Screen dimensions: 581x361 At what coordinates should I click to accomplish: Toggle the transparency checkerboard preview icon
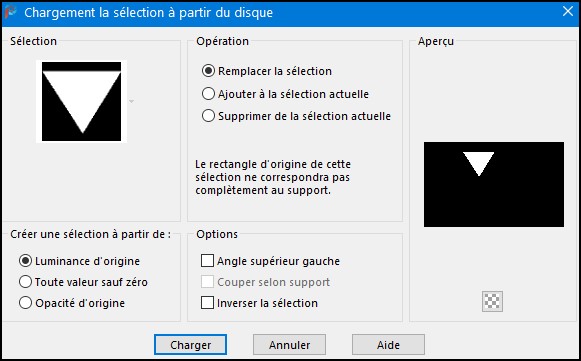tap(492, 301)
